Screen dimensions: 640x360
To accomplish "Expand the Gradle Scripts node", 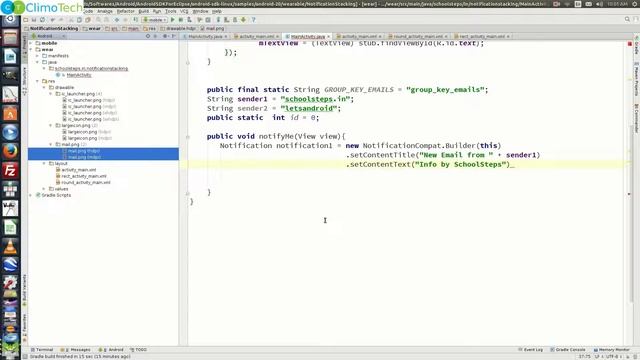I will point(31,195).
